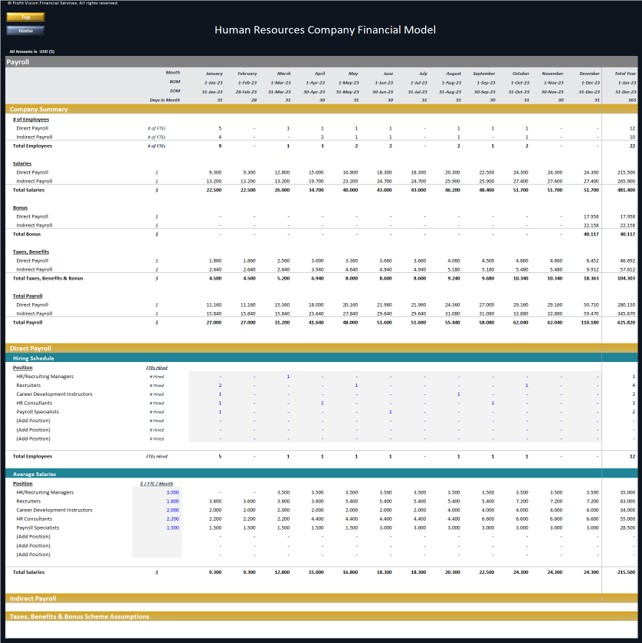The height and width of the screenshot is (643, 642).
Task: Edit the HR Consultants average salary input
Action: pos(157,519)
